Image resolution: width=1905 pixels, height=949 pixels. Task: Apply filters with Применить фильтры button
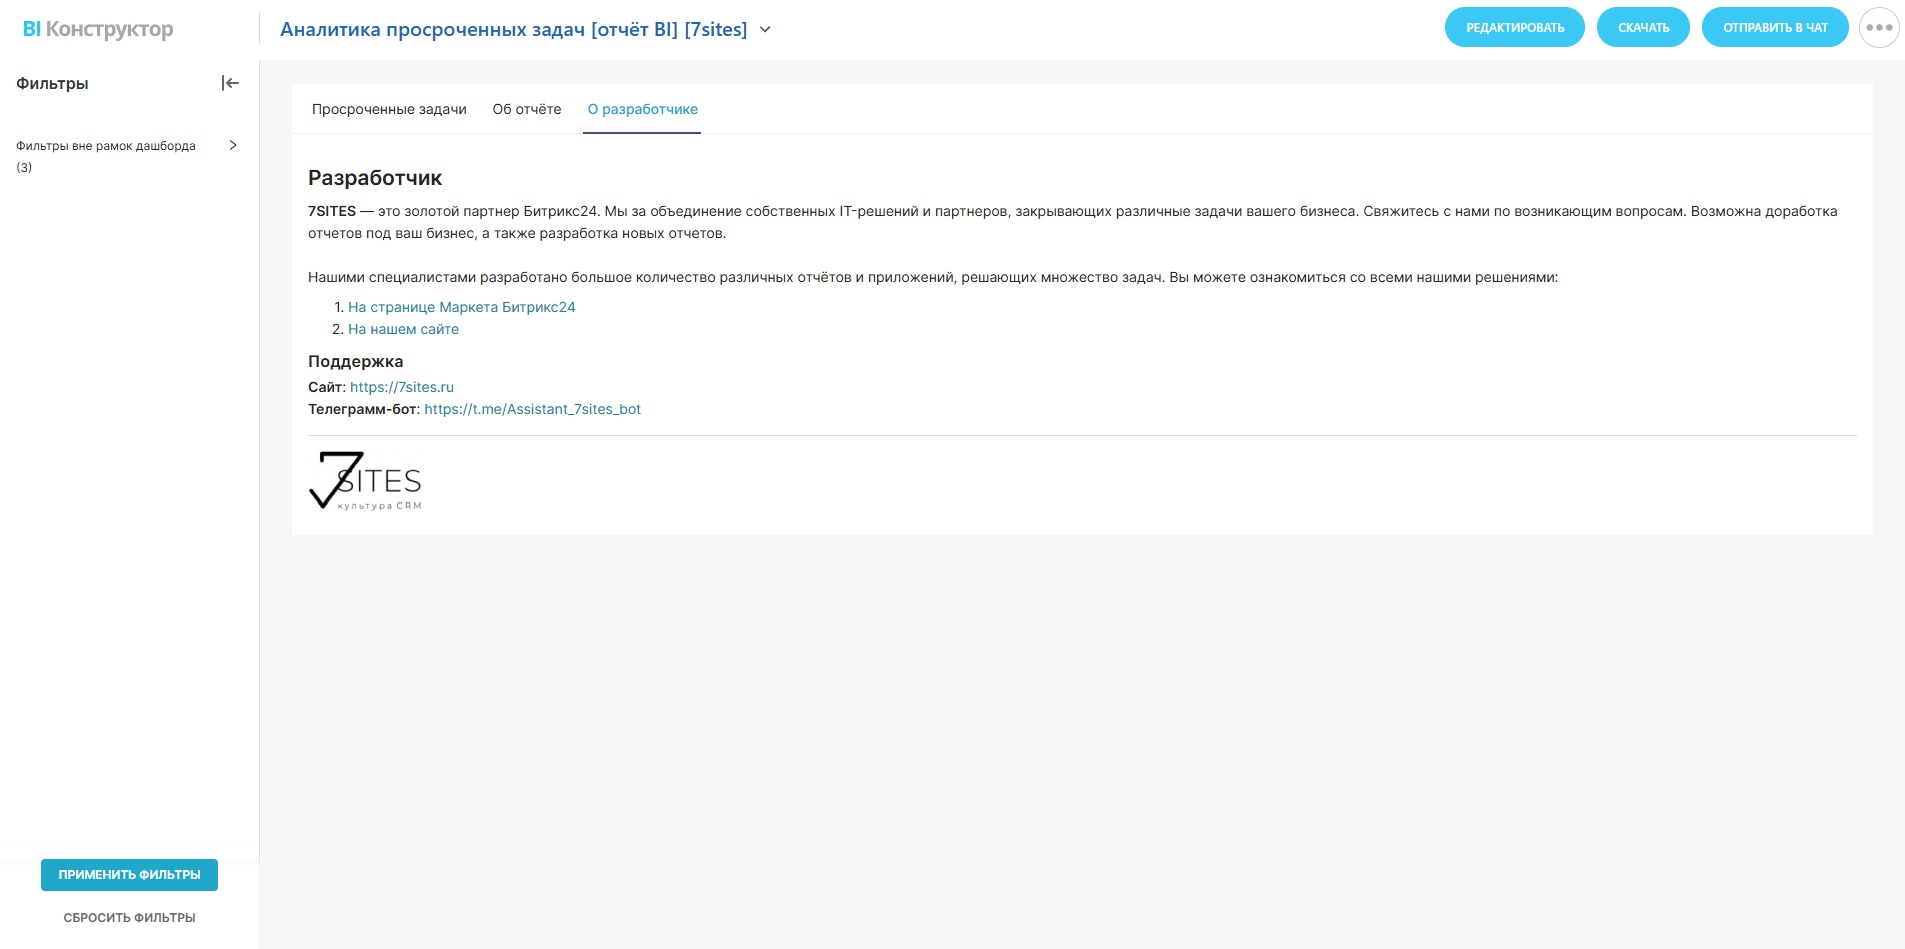click(129, 875)
